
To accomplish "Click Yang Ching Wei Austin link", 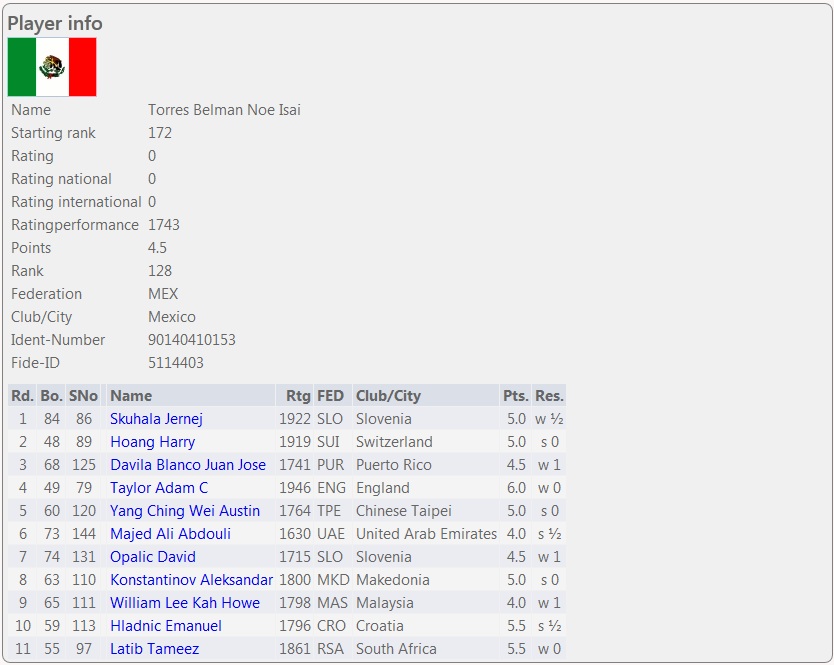I will [185, 511].
